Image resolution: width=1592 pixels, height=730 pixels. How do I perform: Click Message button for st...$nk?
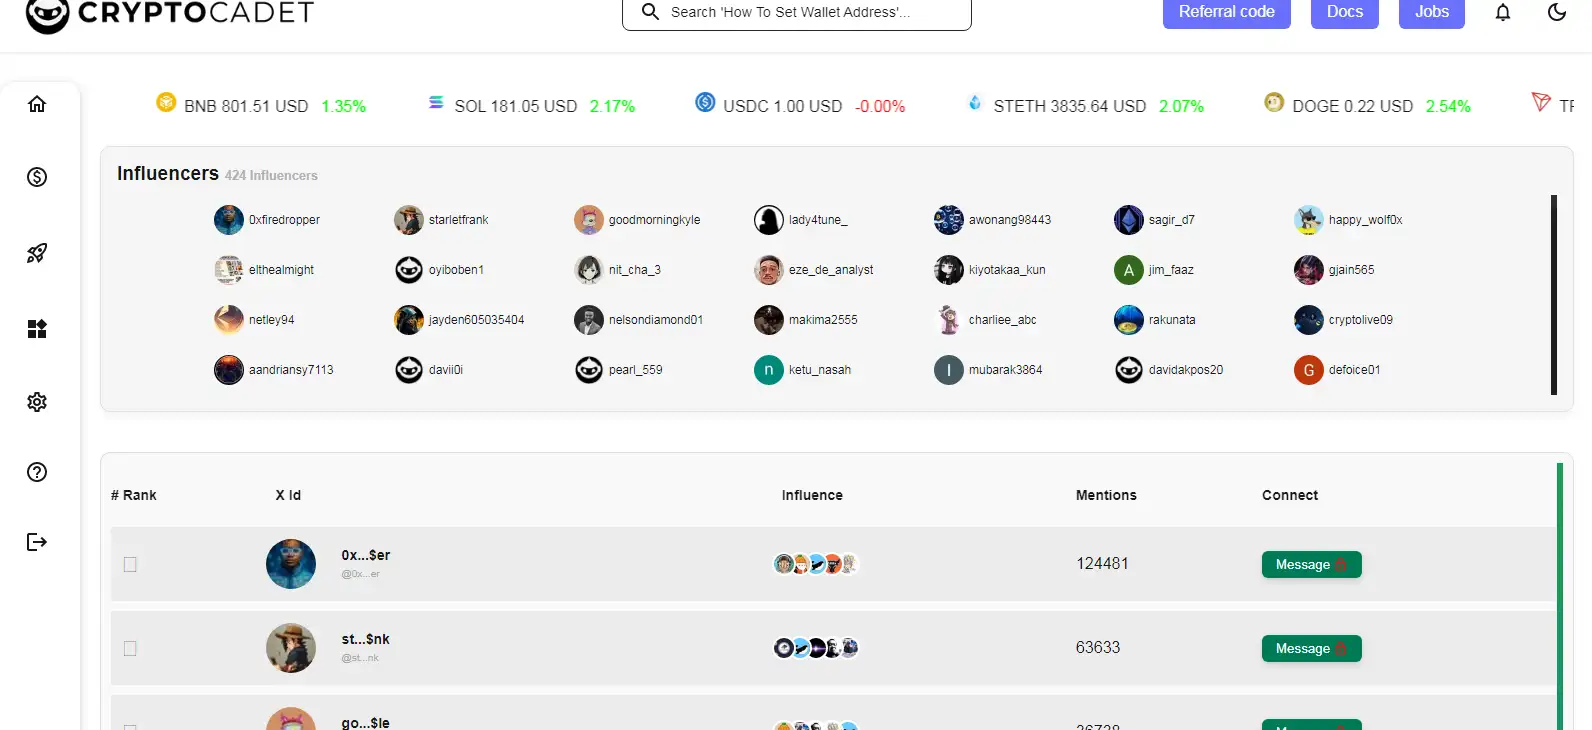(x=1311, y=649)
